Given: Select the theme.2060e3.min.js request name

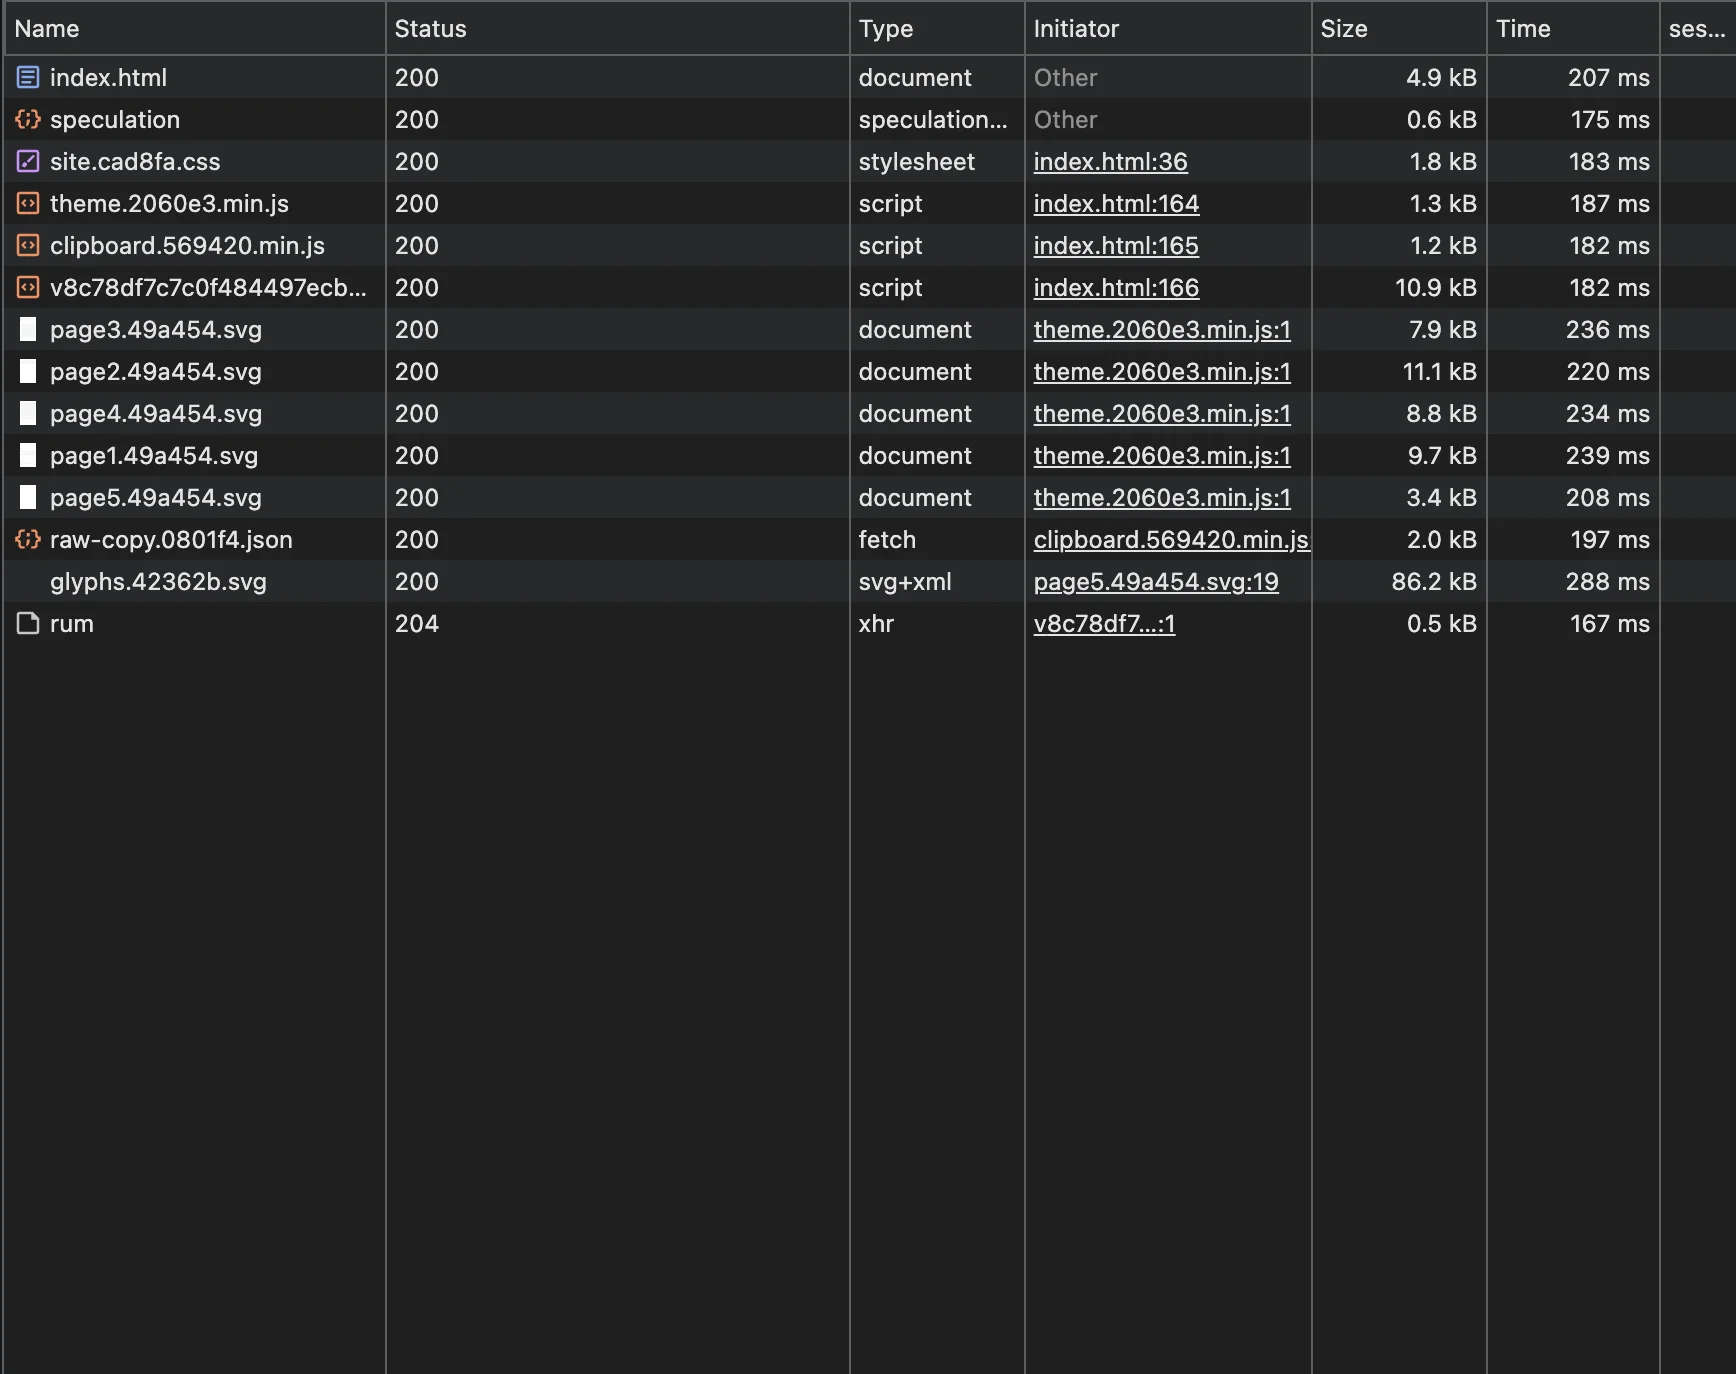Looking at the screenshot, I should [x=169, y=203].
